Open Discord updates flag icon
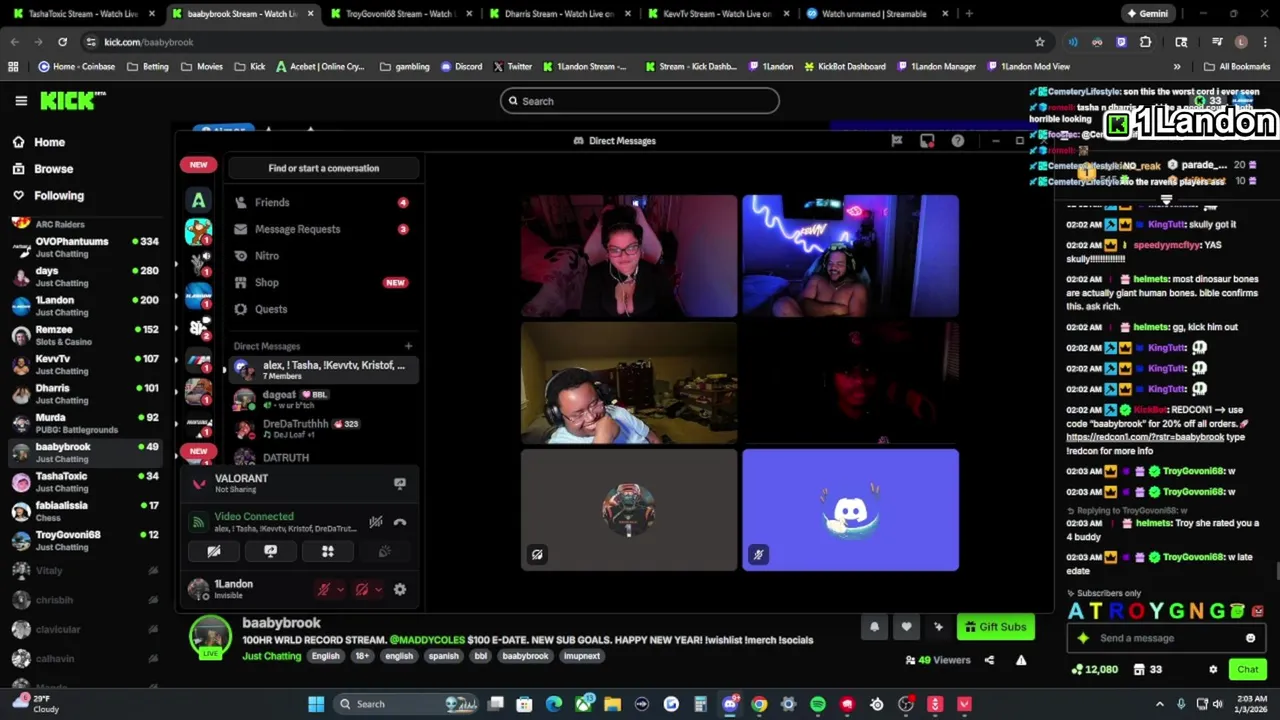 click(897, 141)
